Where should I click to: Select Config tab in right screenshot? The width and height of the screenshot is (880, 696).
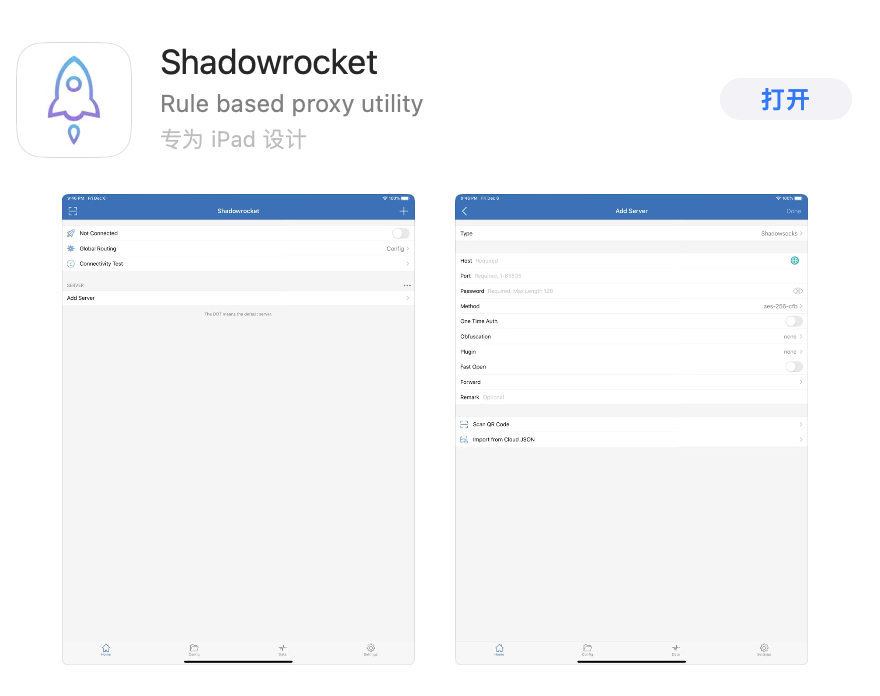(x=587, y=649)
